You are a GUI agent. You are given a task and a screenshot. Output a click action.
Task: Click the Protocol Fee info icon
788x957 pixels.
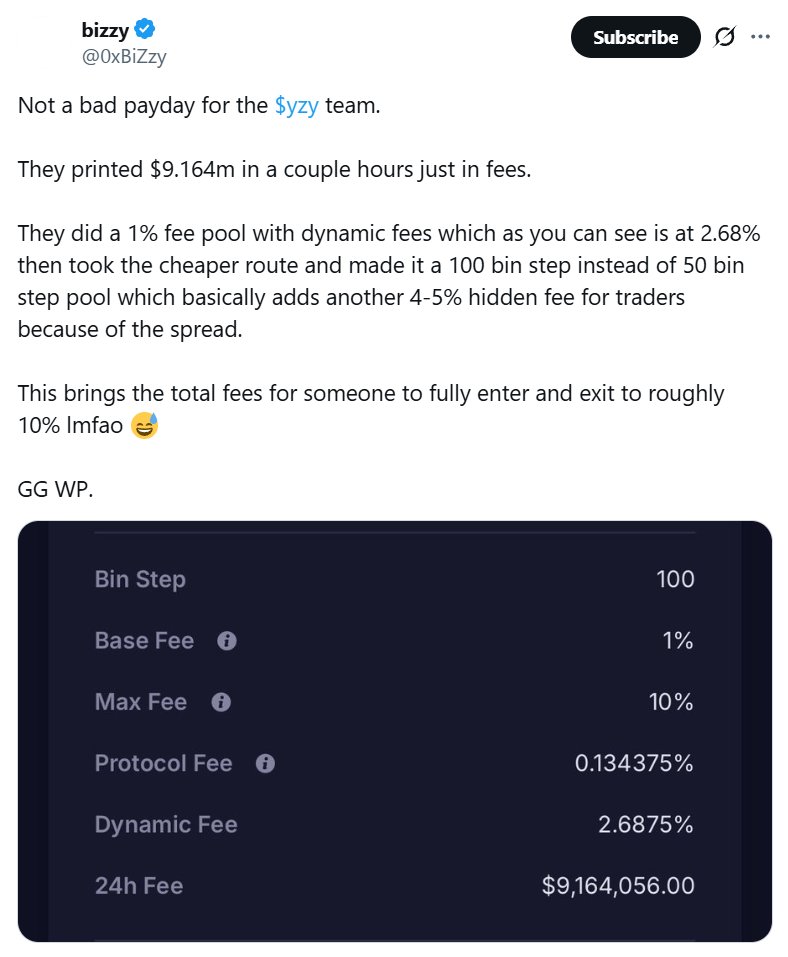coord(265,764)
